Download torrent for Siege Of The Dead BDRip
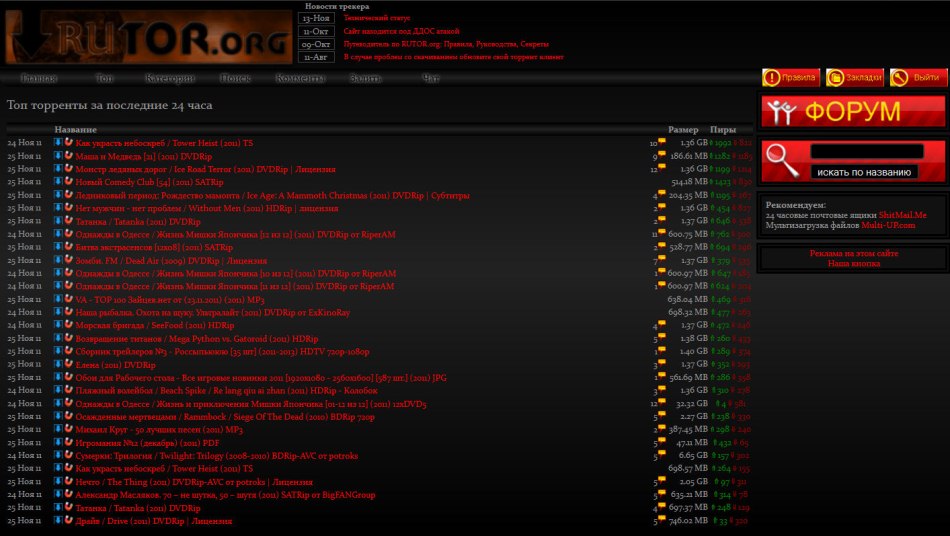Screen dimensions: 950x536 click(58, 416)
